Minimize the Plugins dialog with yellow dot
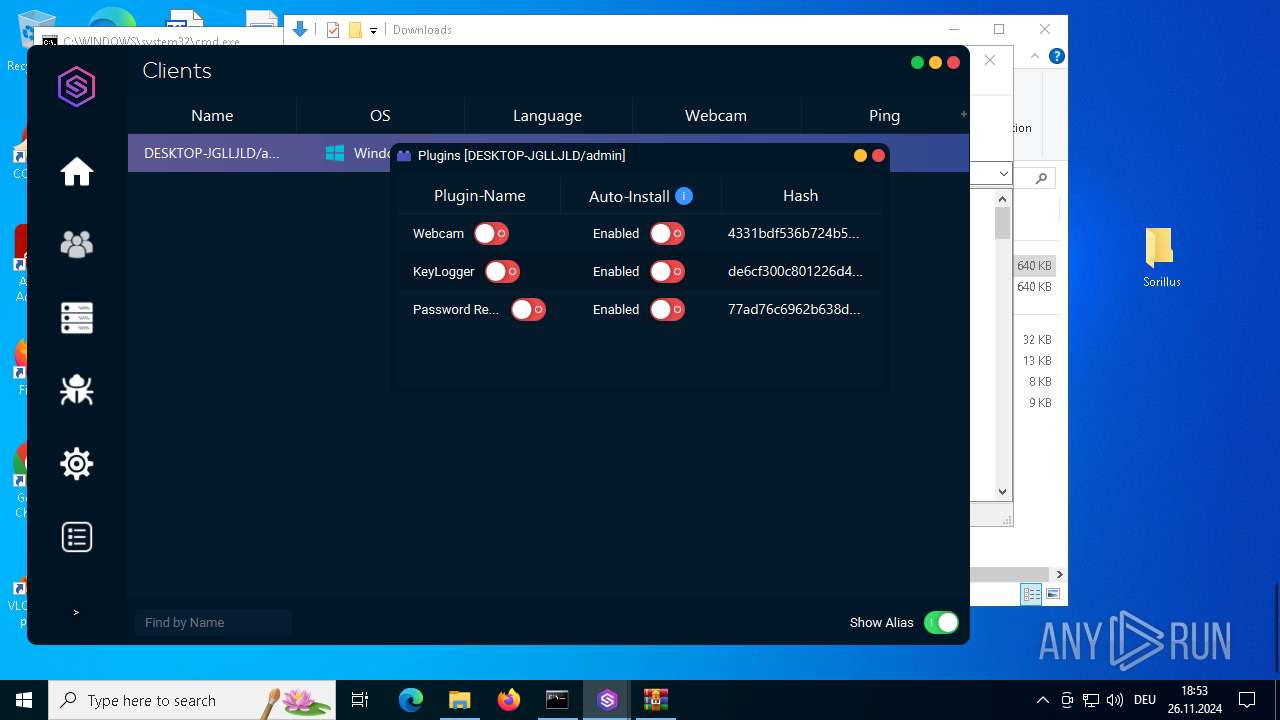The width and height of the screenshot is (1280, 720). pos(860,156)
